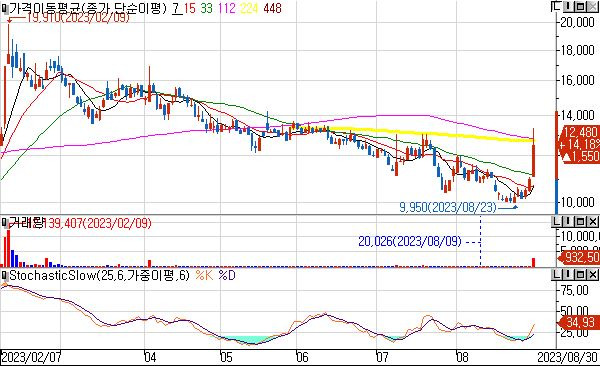Image resolution: width=600 pixels, height=366 pixels.
Task: Click the 20,000 price axis label
Action: point(577,22)
